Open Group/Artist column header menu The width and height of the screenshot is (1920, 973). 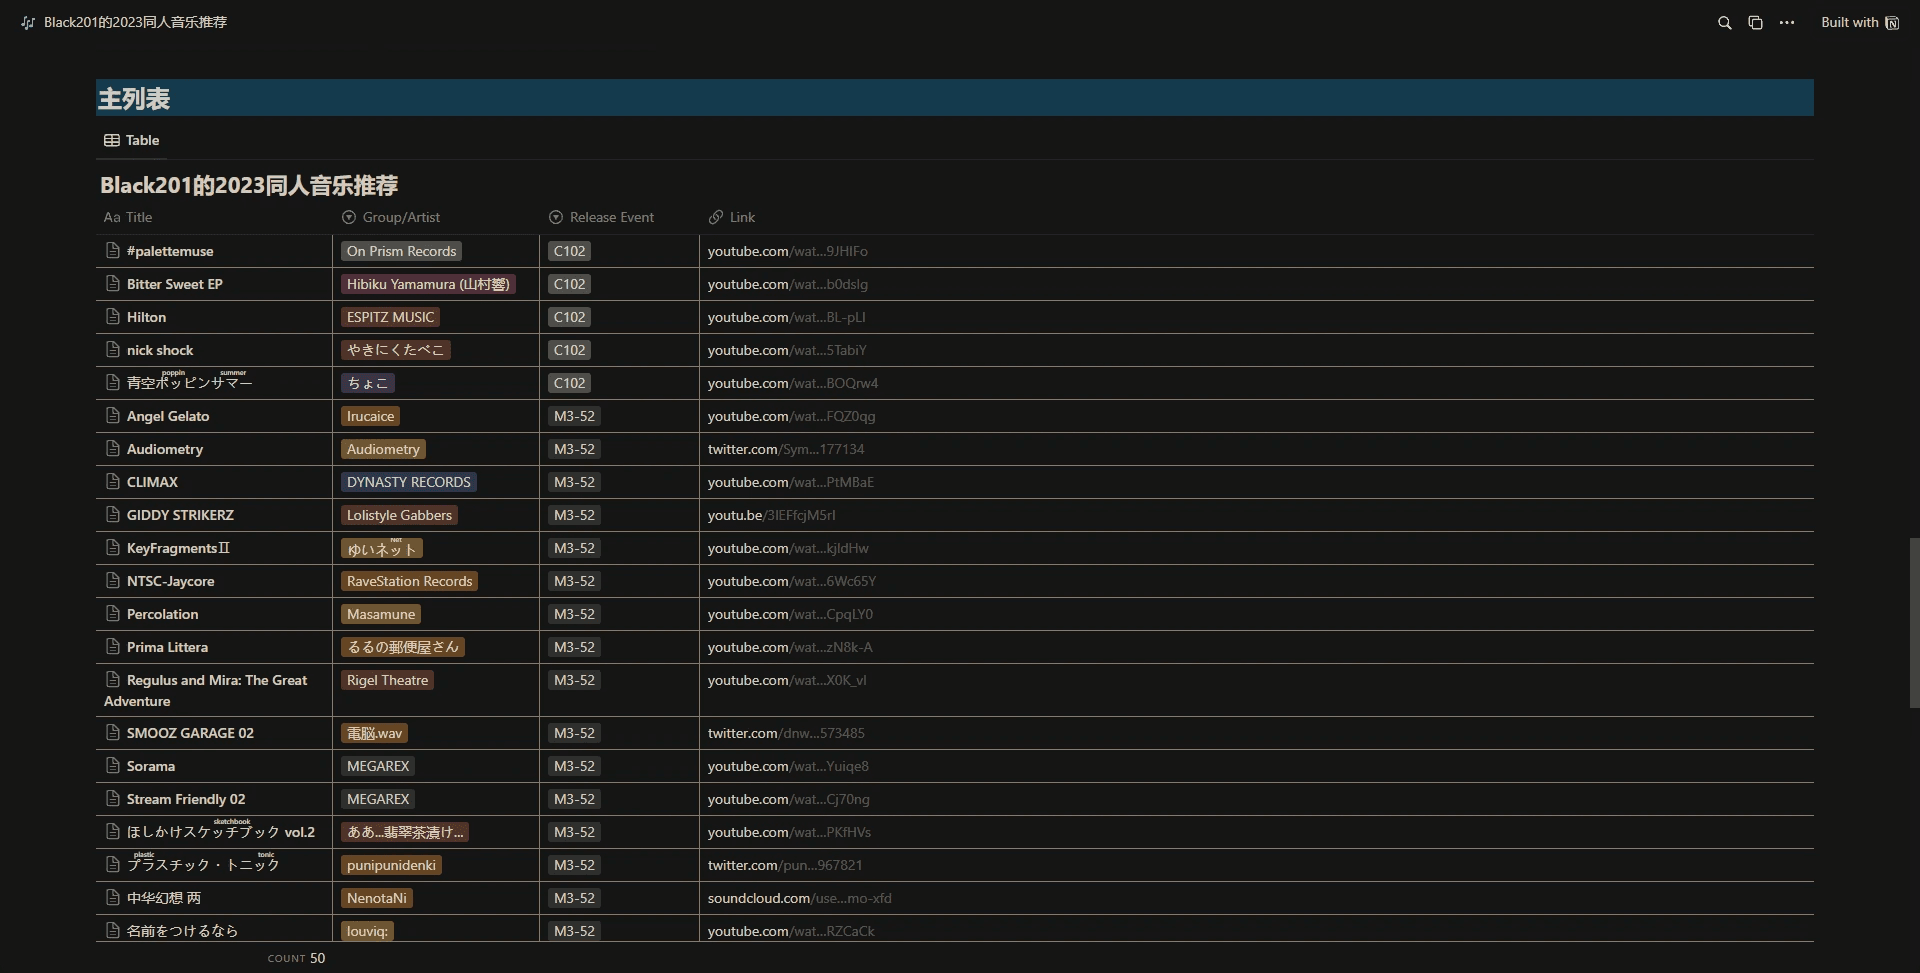(400, 217)
